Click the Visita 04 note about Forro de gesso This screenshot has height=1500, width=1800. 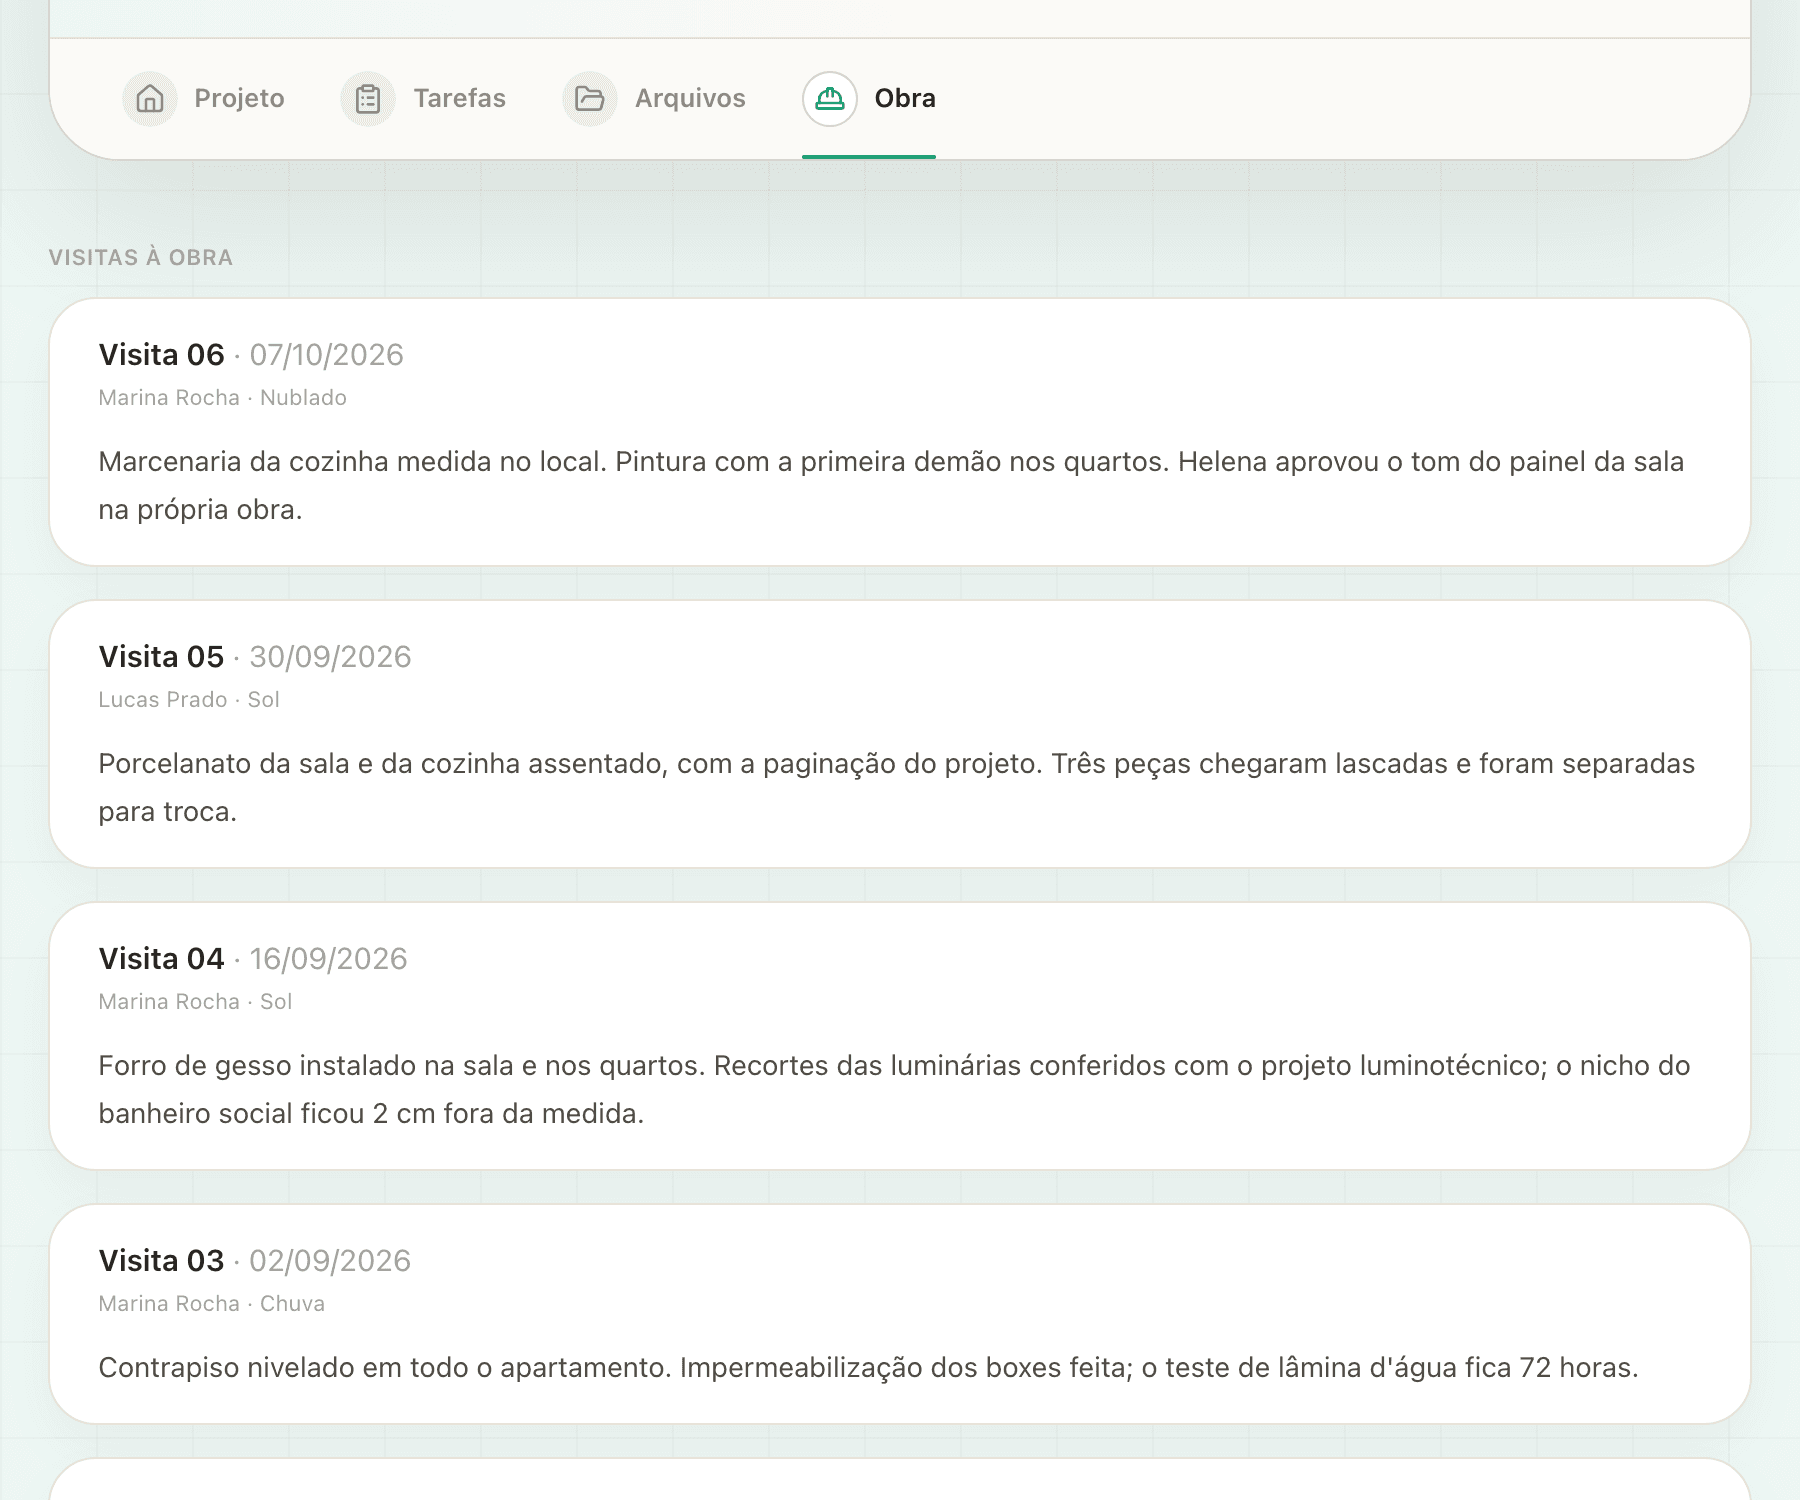click(894, 1089)
